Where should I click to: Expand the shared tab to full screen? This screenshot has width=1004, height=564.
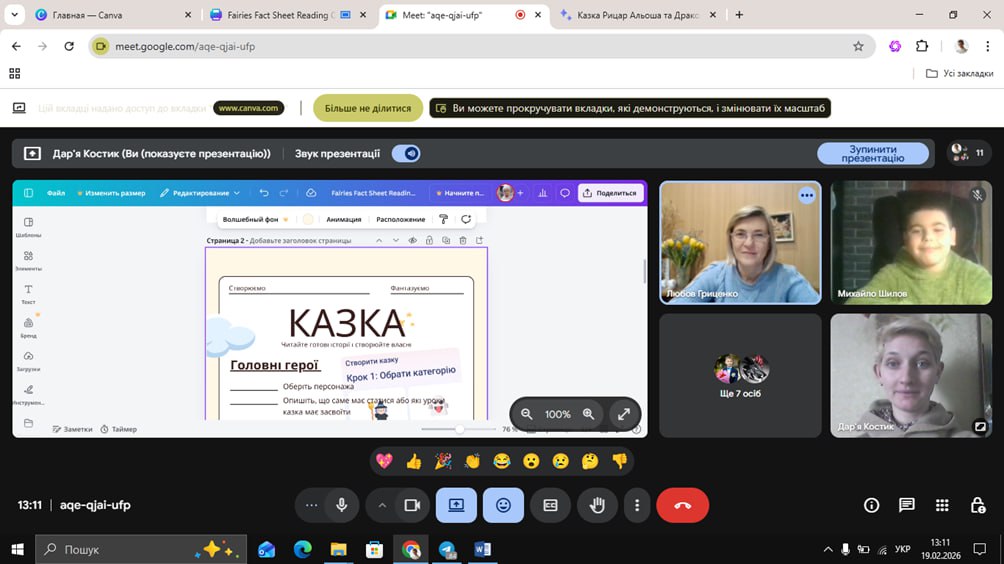[x=624, y=414]
